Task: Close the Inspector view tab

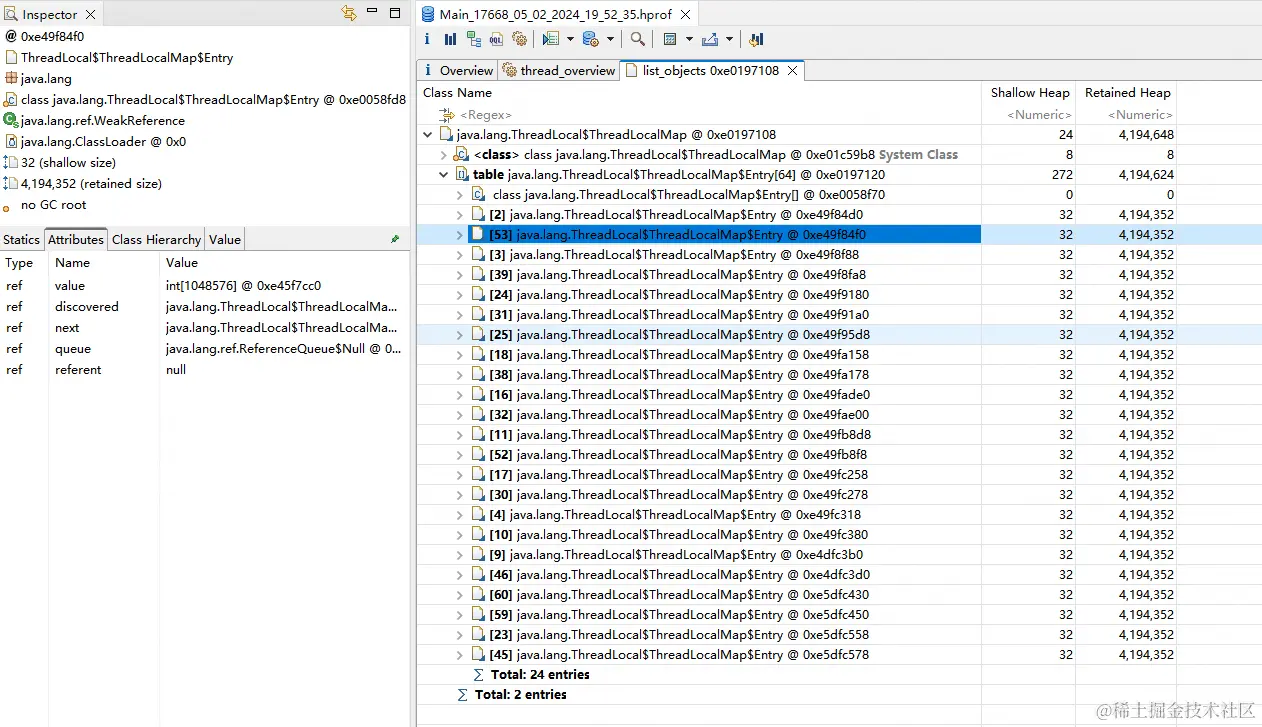Action: (x=90, y=14)
